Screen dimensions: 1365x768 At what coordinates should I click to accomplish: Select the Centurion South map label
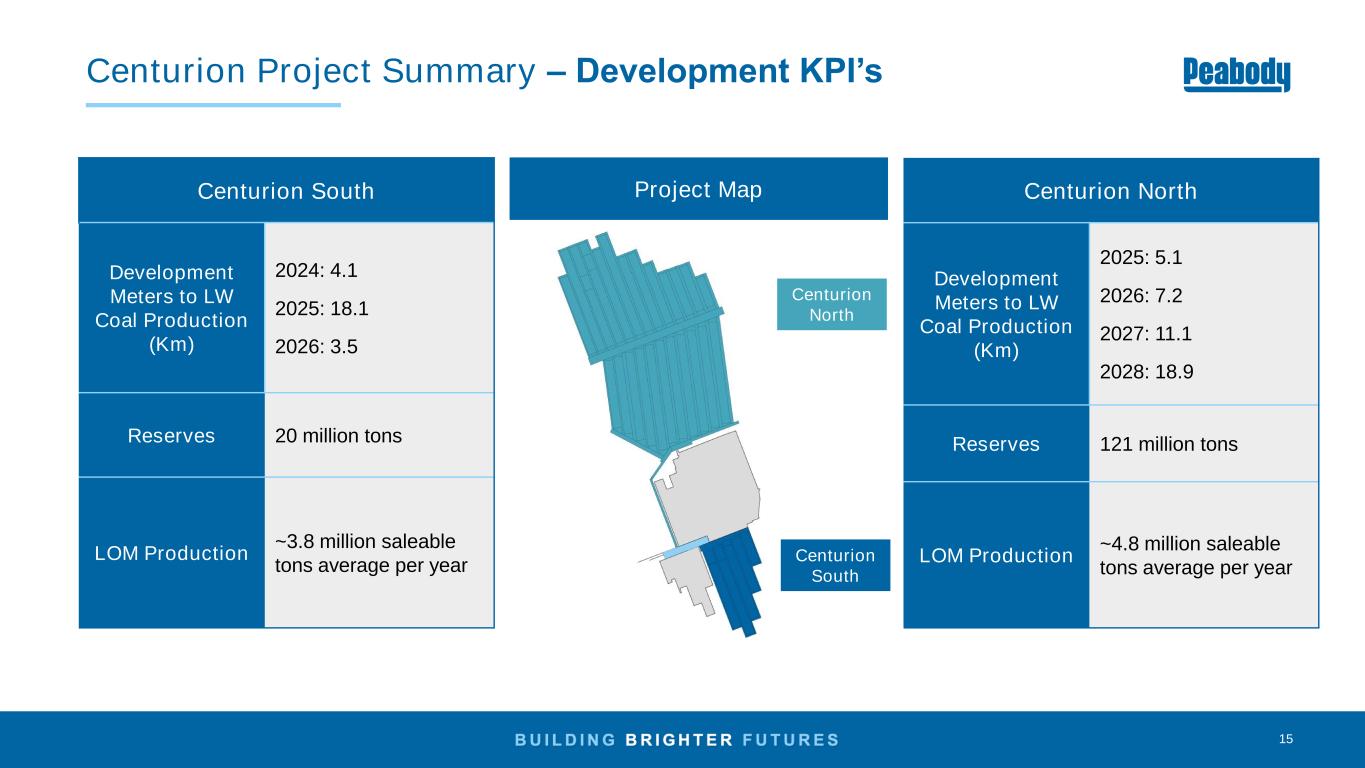coord(835,565)
